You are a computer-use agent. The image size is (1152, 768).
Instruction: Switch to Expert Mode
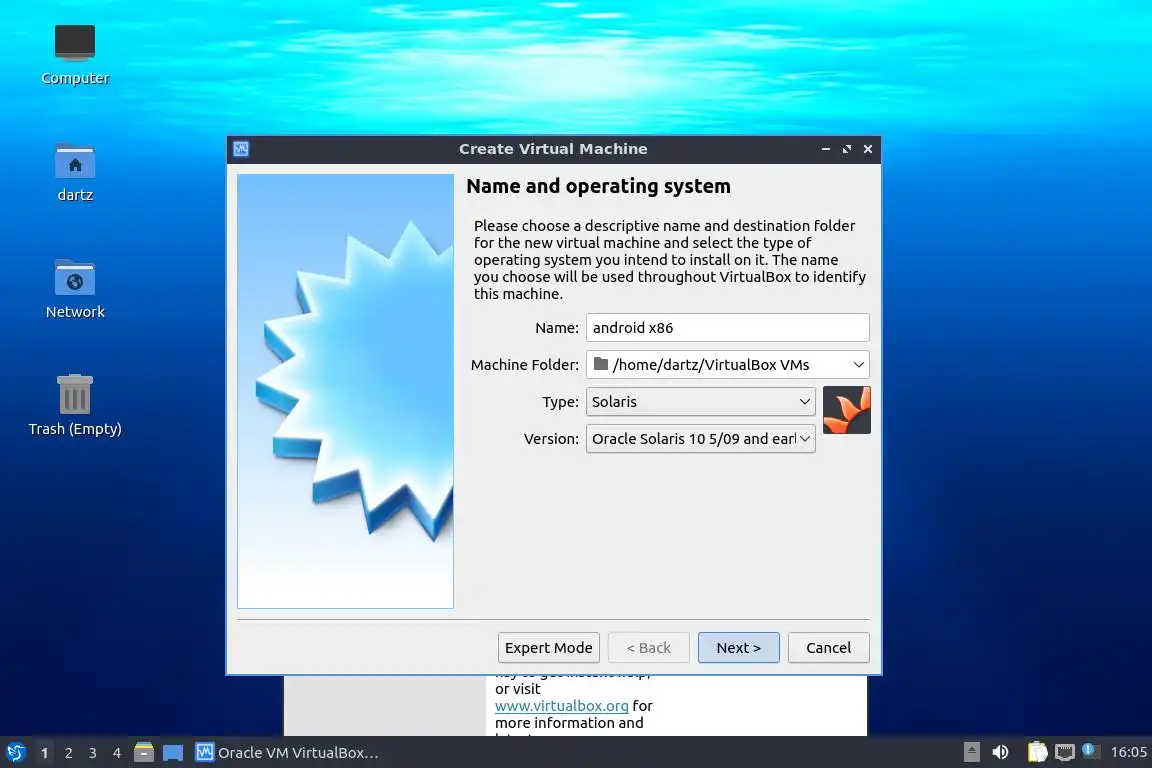coord(549,647)
